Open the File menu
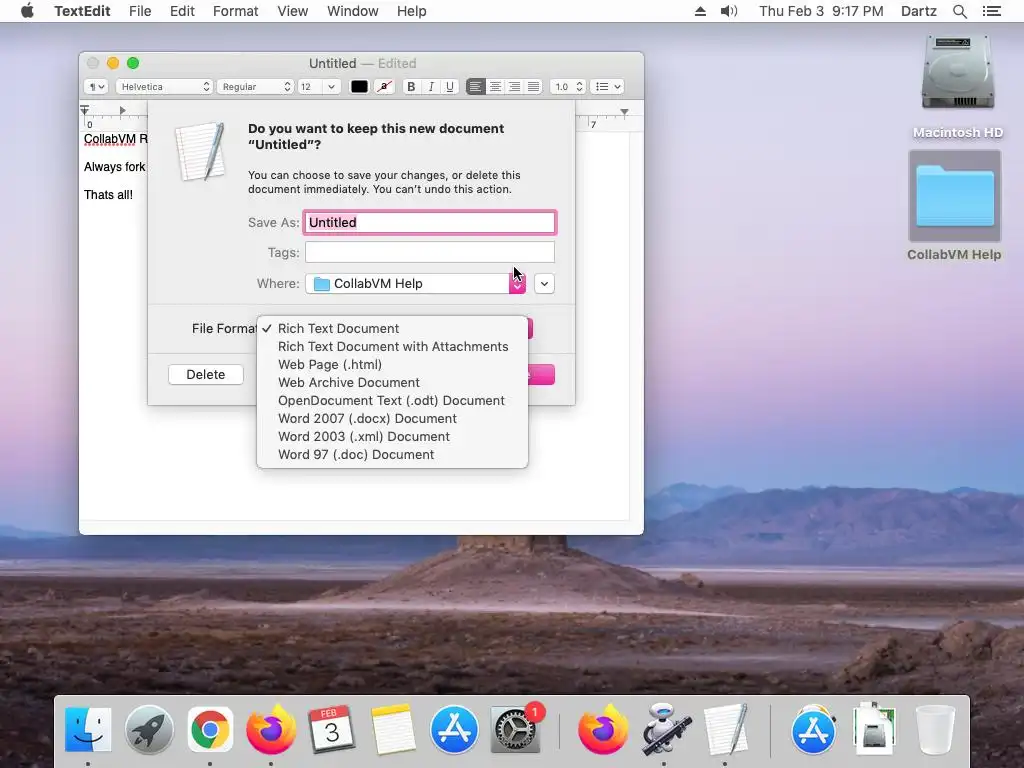The width and height of the screenshot is (1024, 768). pyautogui.click(x=140, y=11)
